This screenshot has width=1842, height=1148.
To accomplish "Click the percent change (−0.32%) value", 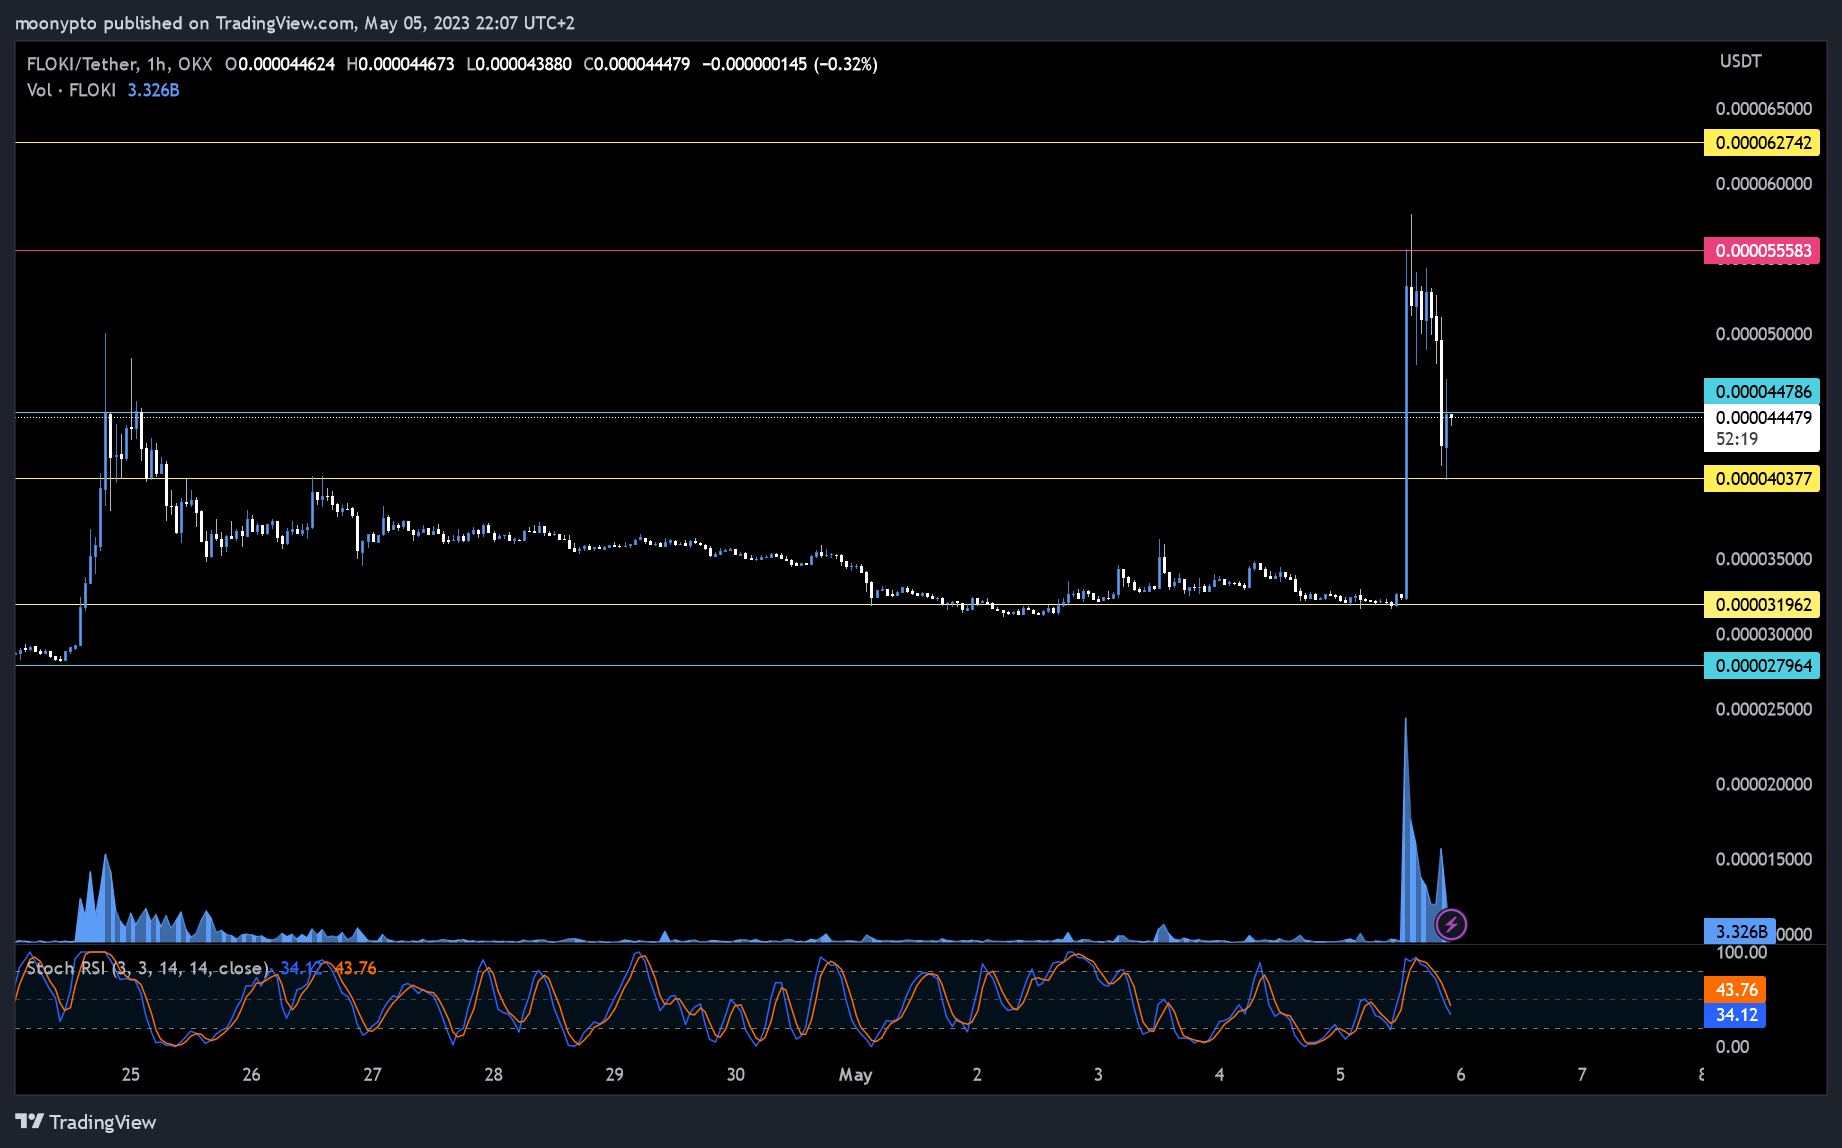I will click(845, 64).
